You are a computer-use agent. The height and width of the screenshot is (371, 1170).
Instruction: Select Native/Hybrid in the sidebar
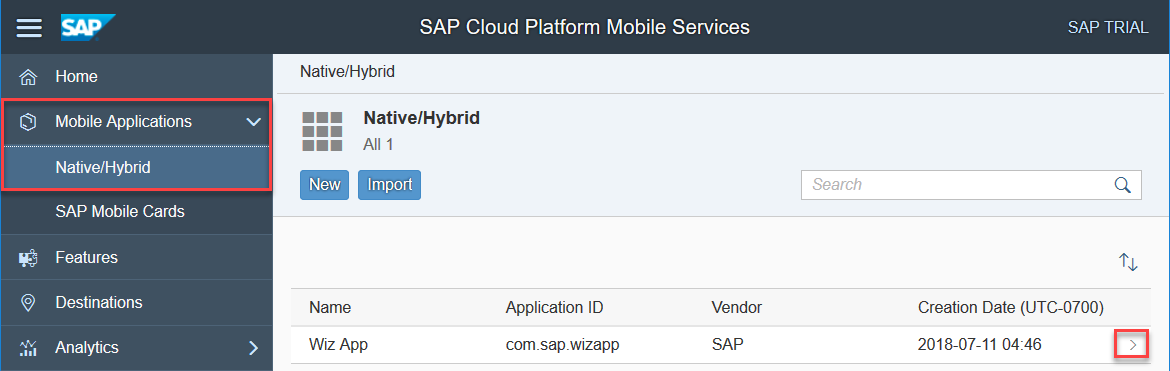(x=137, y=168)
